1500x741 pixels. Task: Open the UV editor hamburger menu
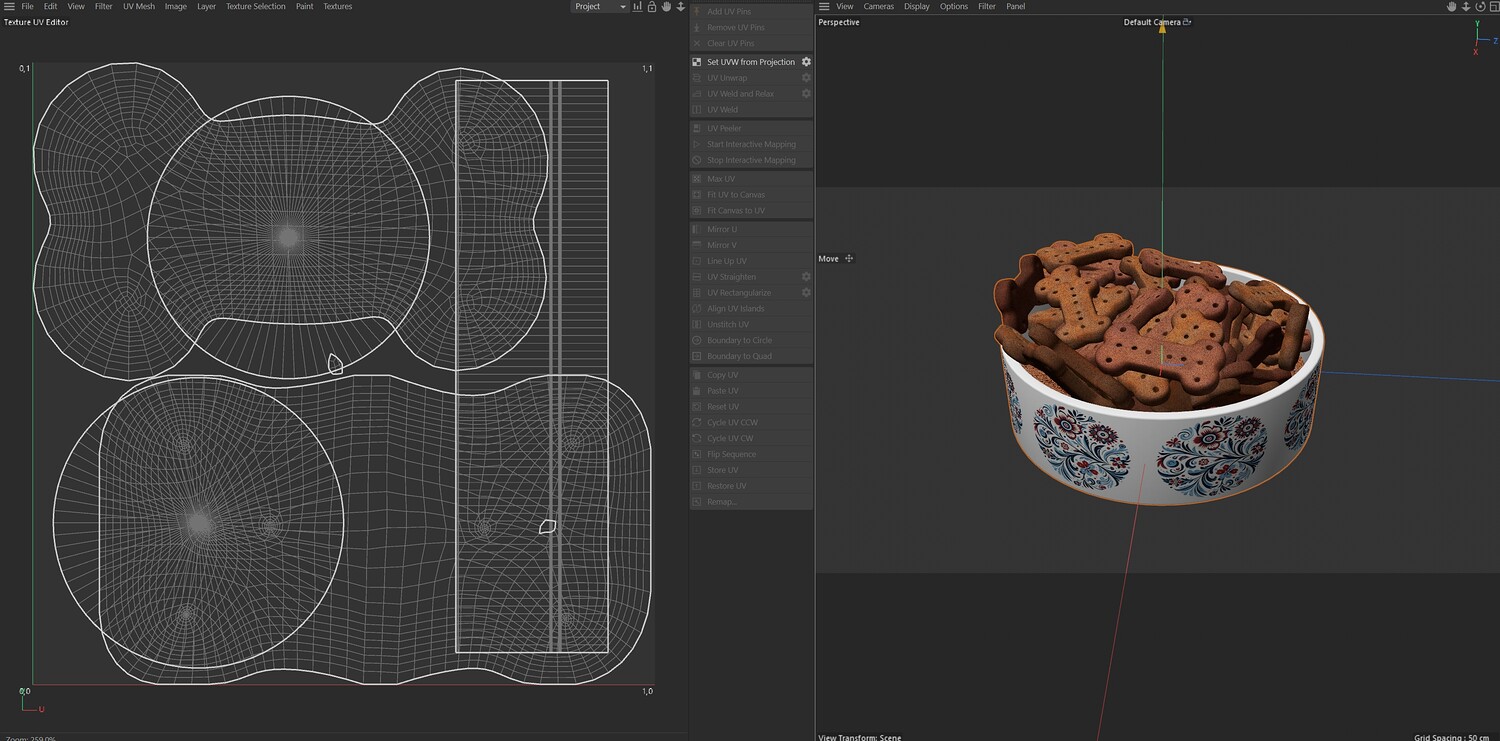(x=9, y=6)
